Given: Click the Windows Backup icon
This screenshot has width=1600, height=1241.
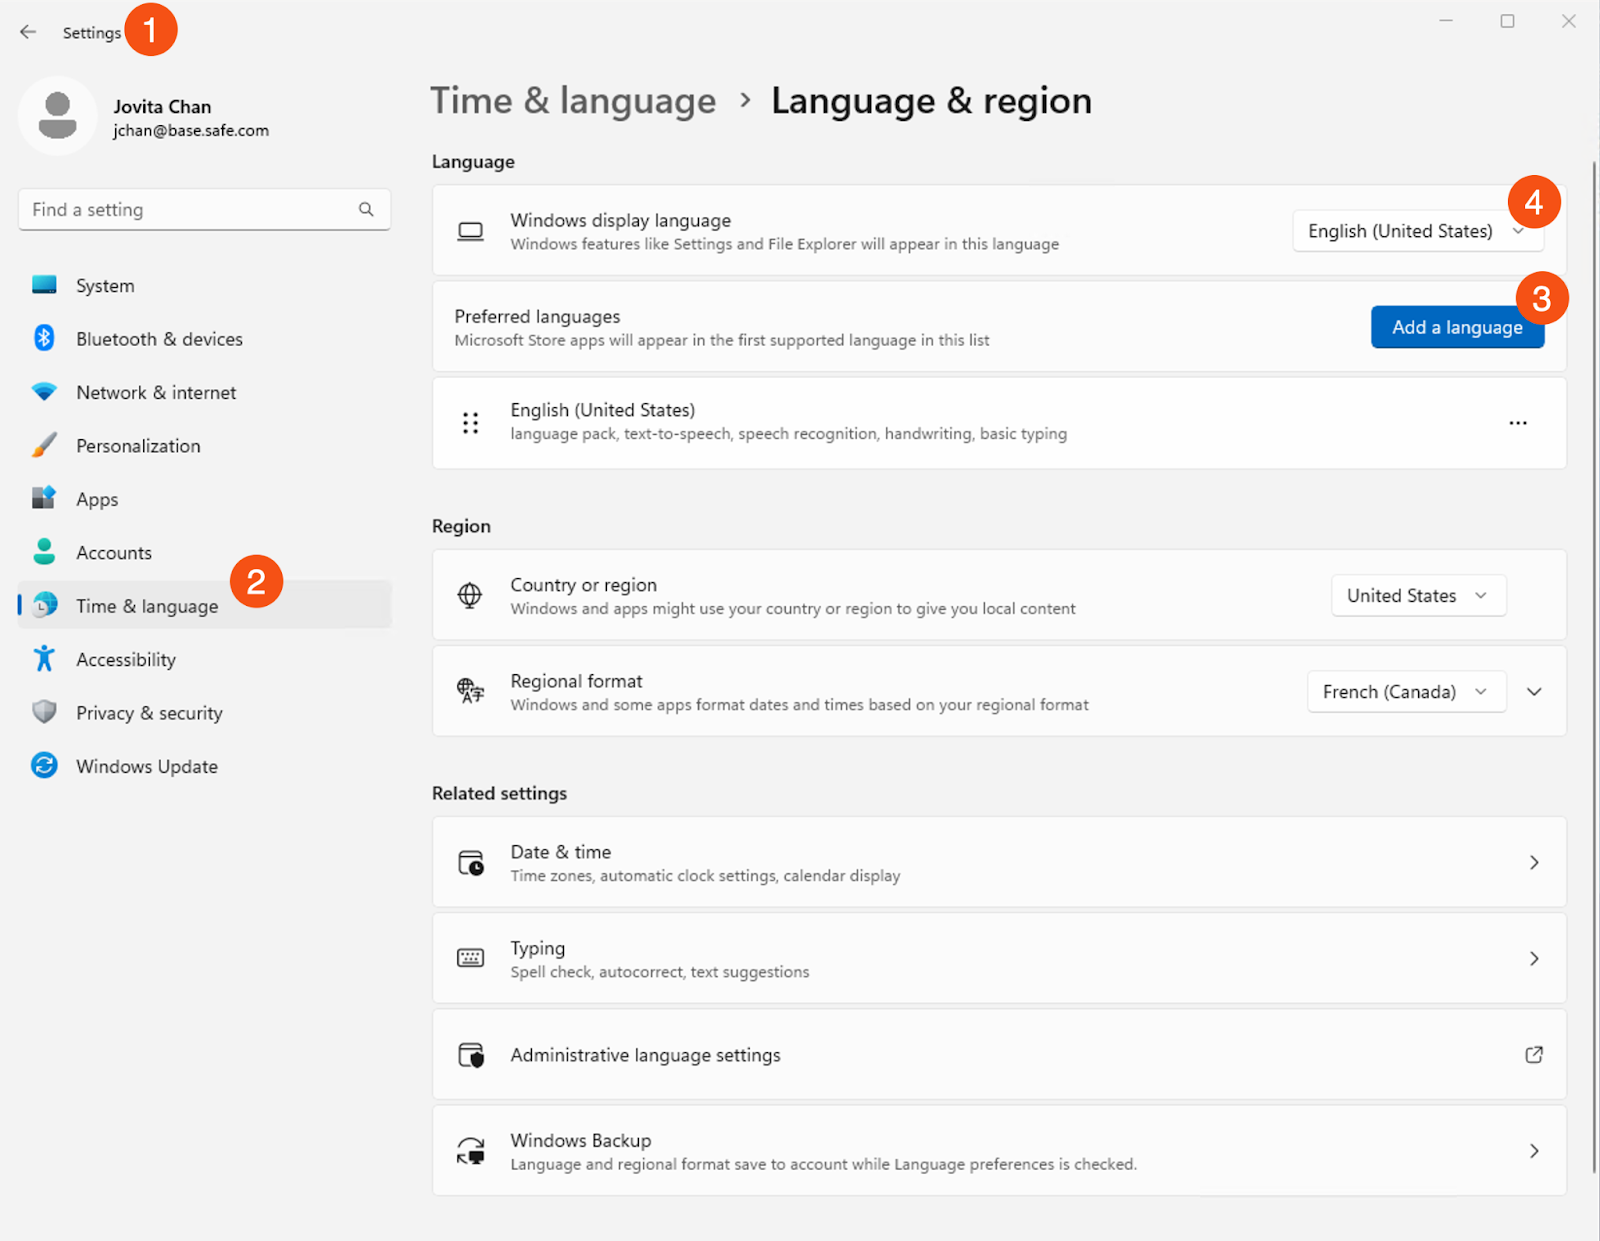Looking at the screenshot, I should (470, 1151).
